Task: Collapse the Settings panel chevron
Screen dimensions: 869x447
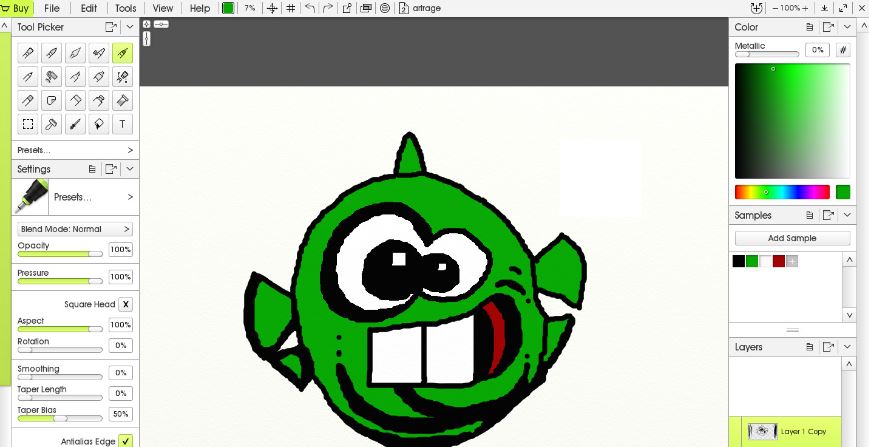Action: pos(130,169)
